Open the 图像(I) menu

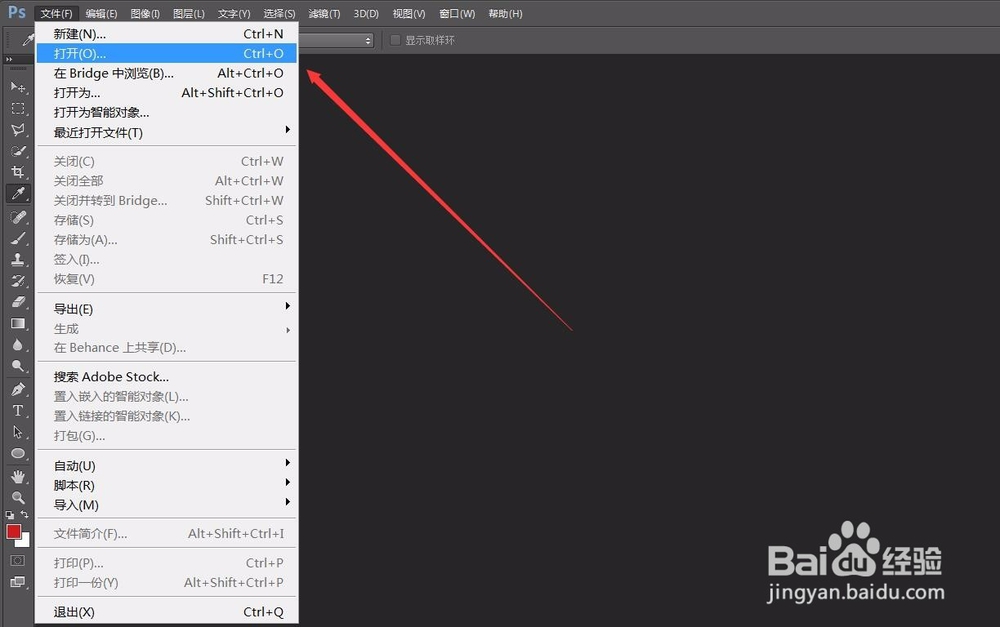click(145, 13)
